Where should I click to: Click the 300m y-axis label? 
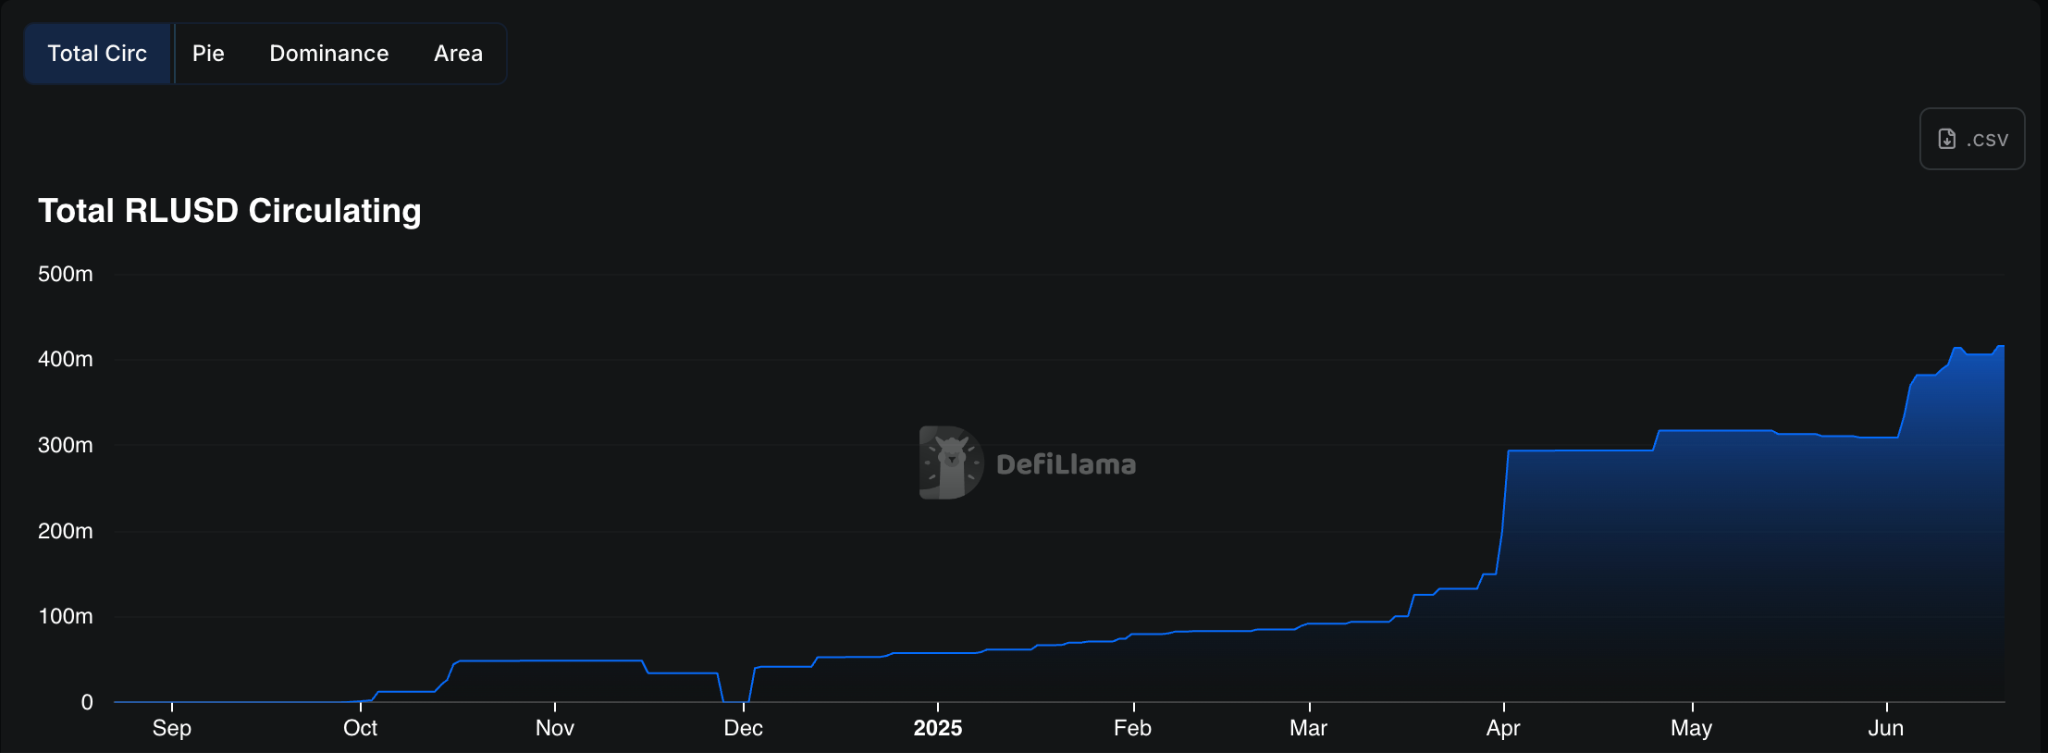[65, 445]
